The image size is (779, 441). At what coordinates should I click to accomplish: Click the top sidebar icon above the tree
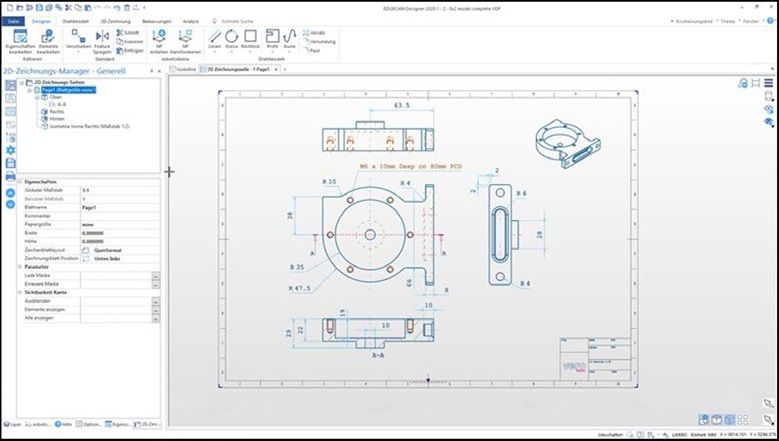(10, 85)
